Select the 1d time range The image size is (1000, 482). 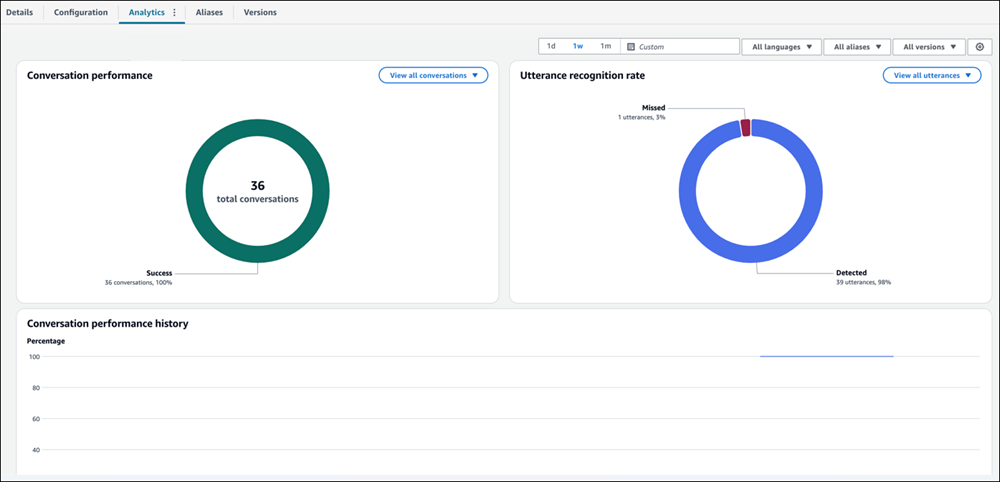551,47
